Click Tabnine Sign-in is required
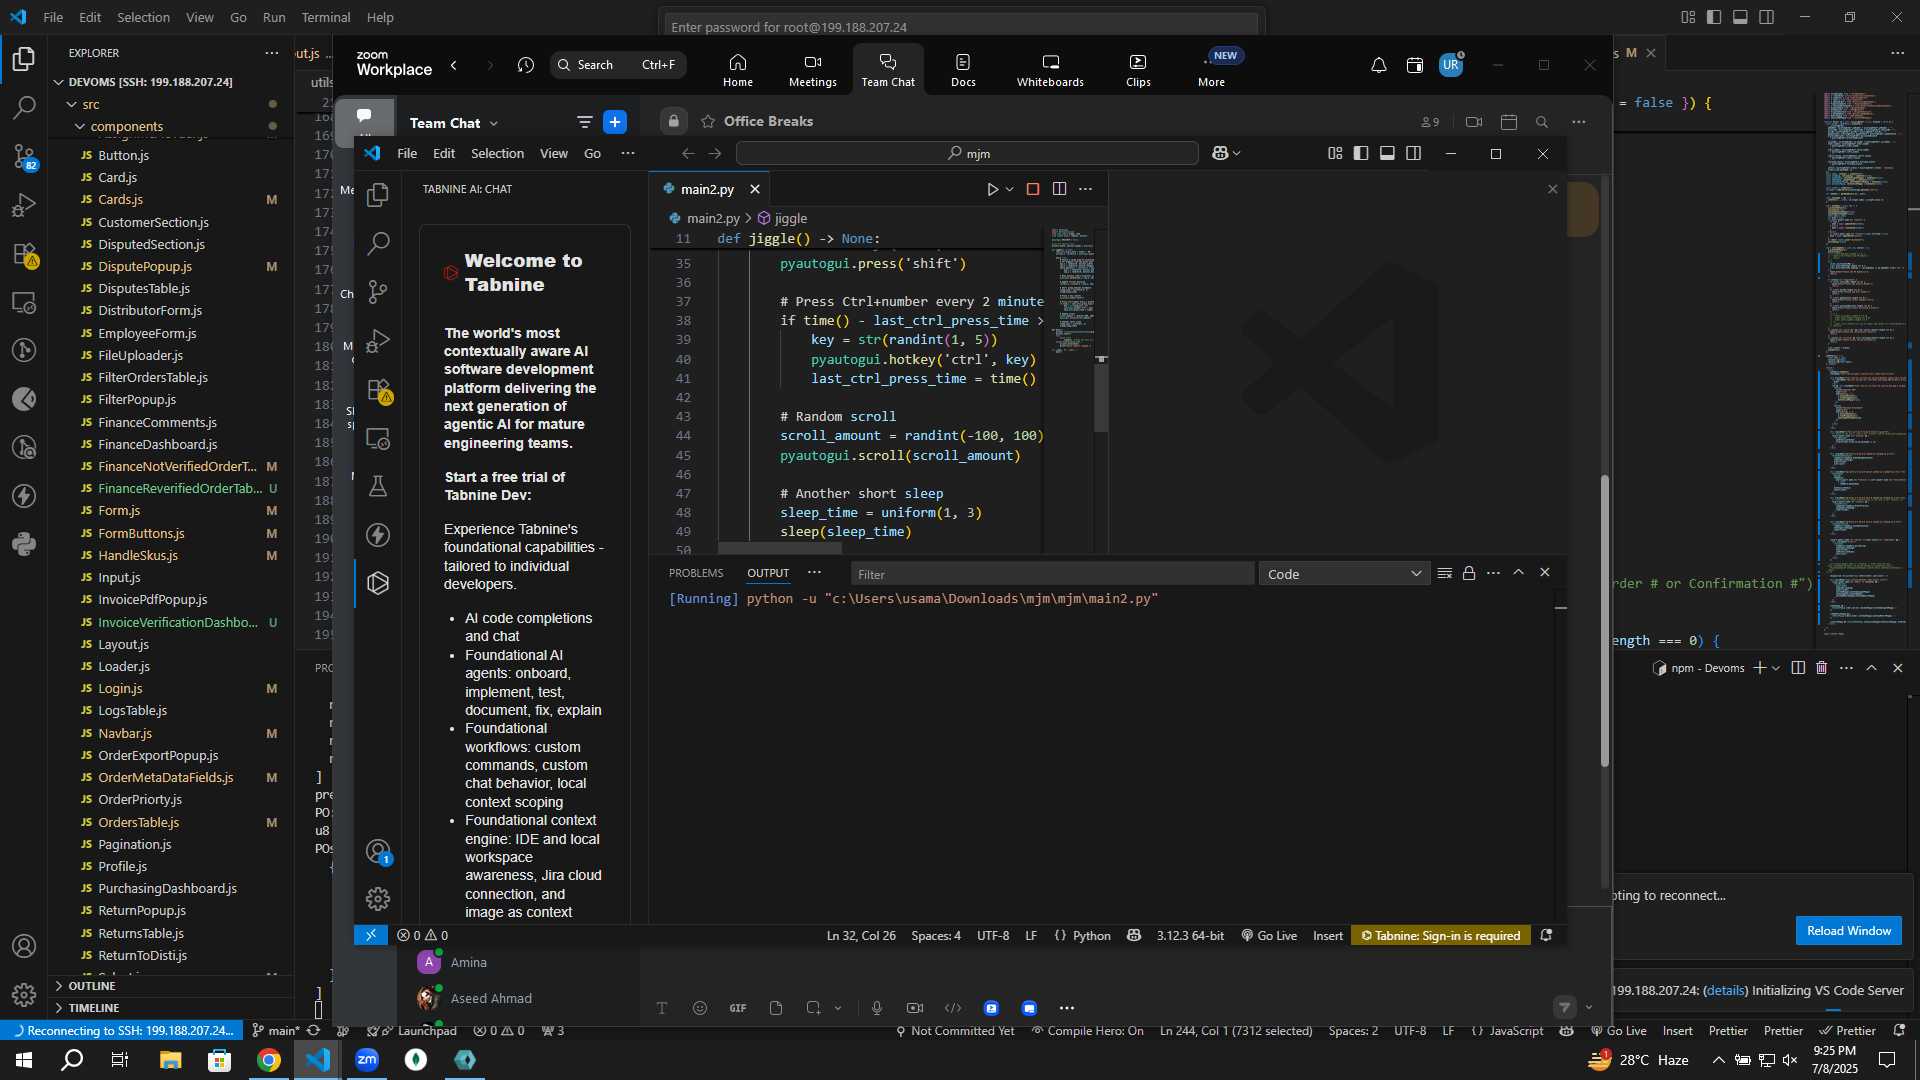Image resolution: width=1920 pixels, height=1080 pixels. click(1440, 936)
